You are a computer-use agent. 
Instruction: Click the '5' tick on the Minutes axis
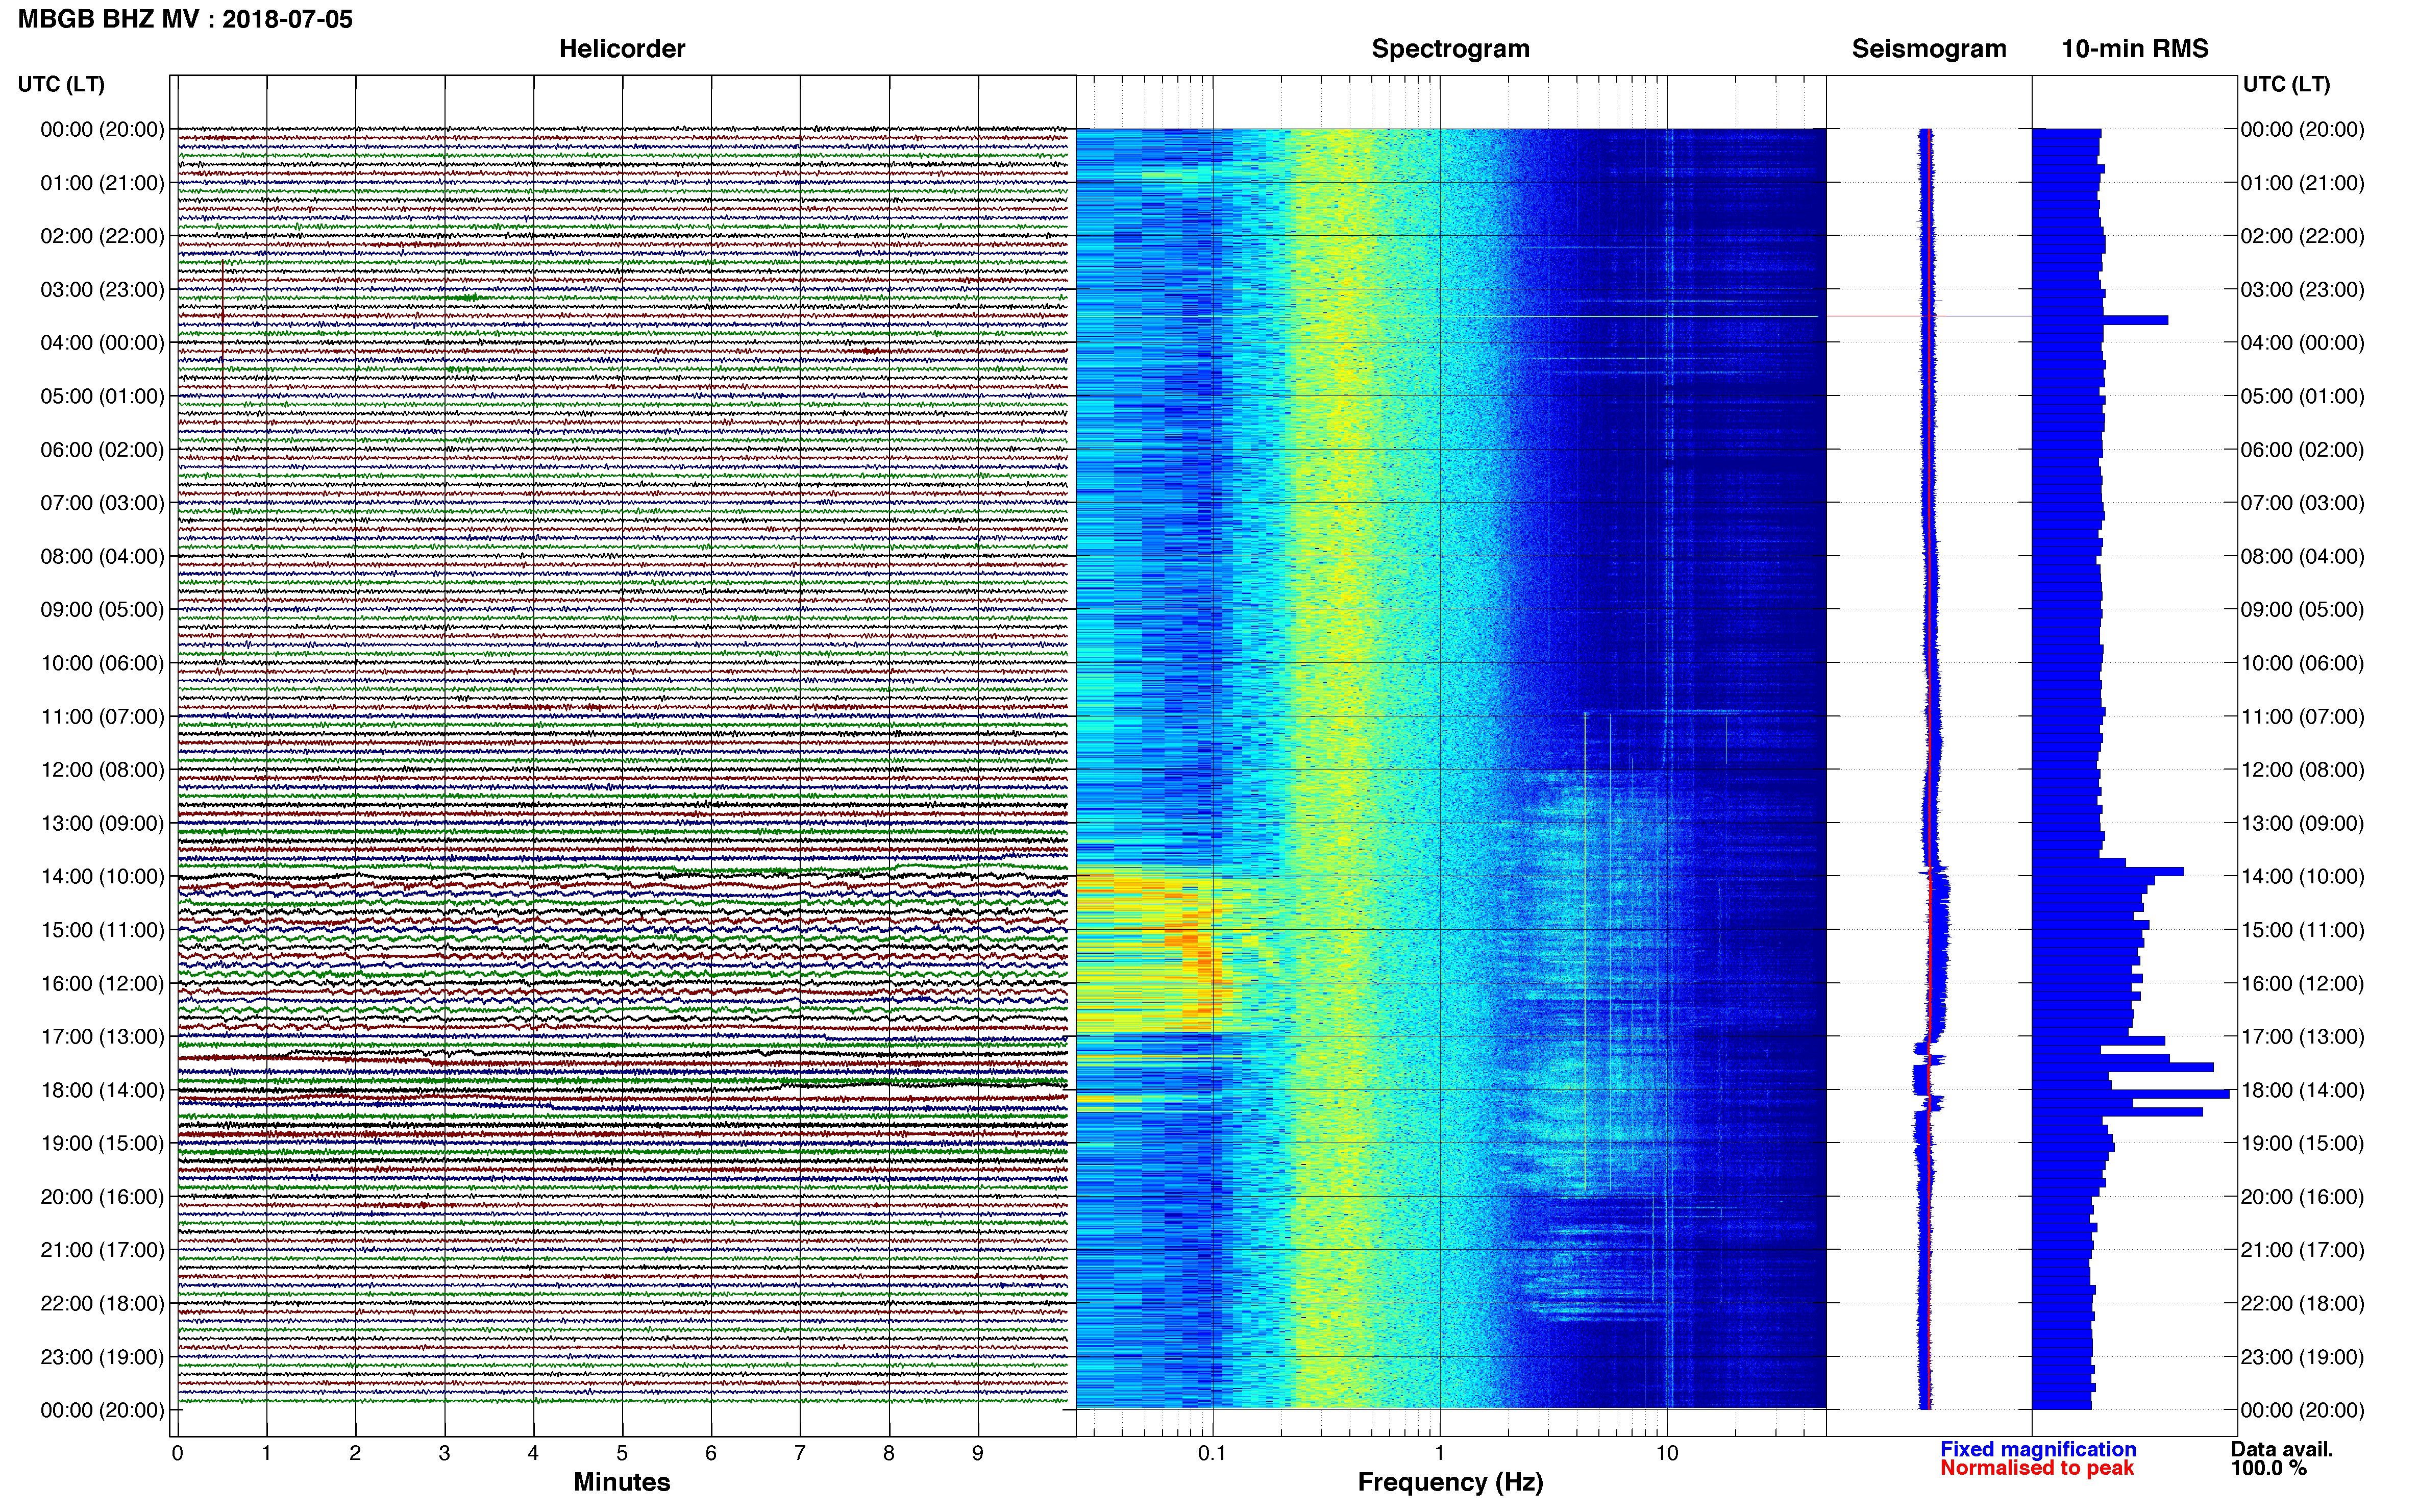point(622,1453)
